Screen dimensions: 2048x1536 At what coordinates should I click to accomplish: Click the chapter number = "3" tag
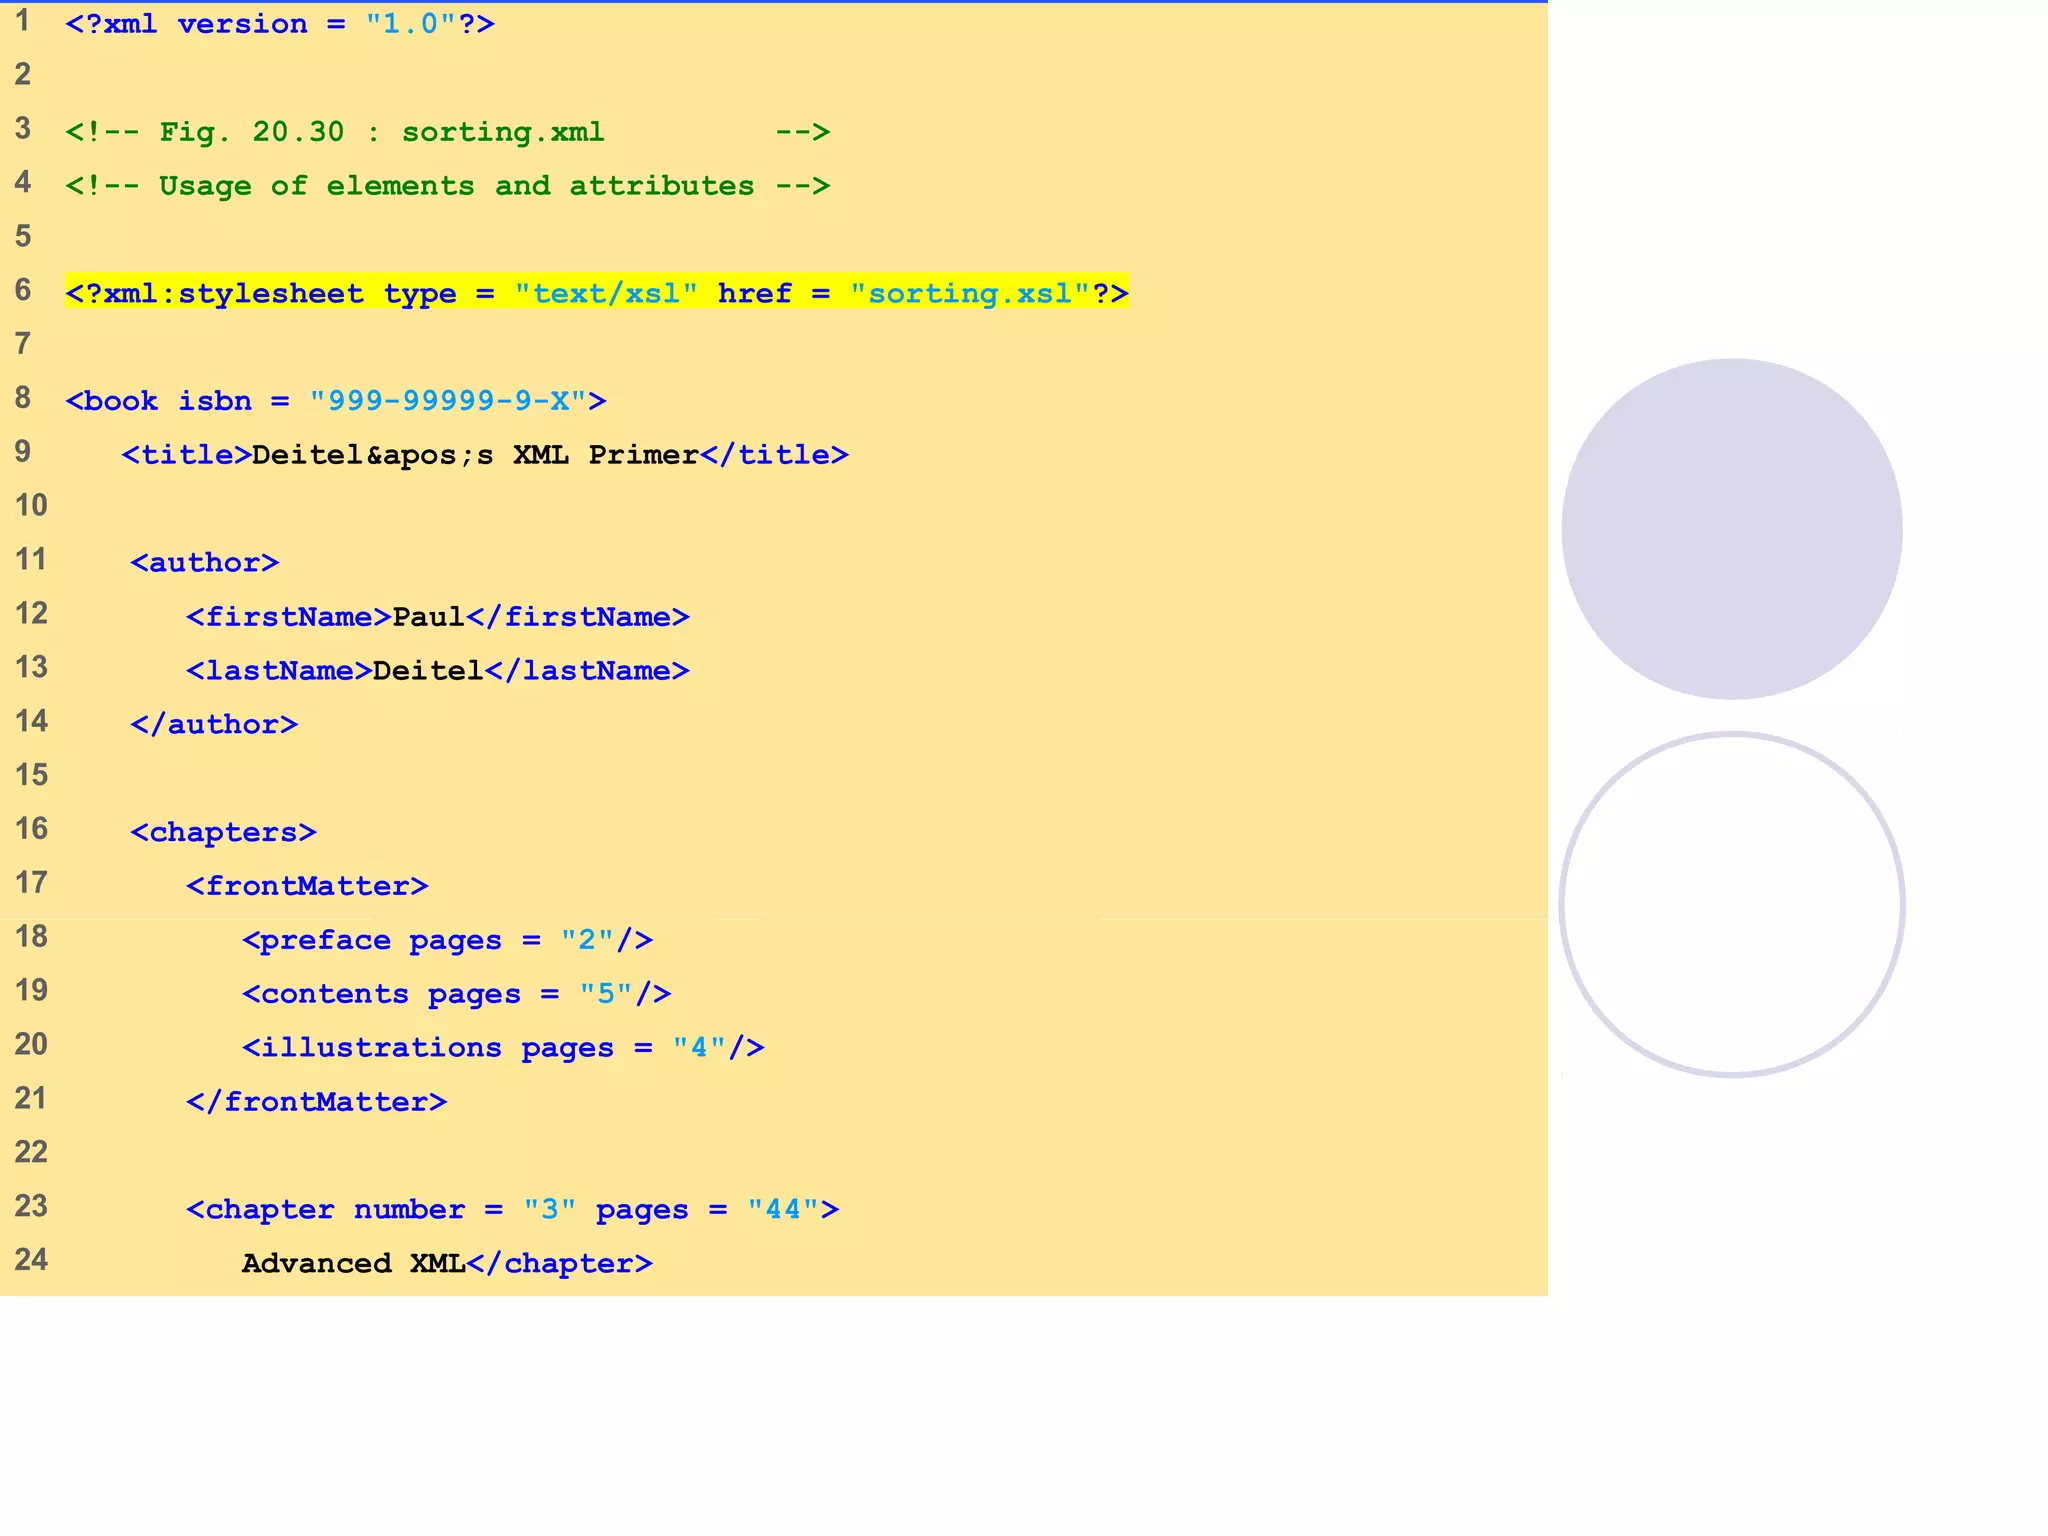[x=513, y=1210]
